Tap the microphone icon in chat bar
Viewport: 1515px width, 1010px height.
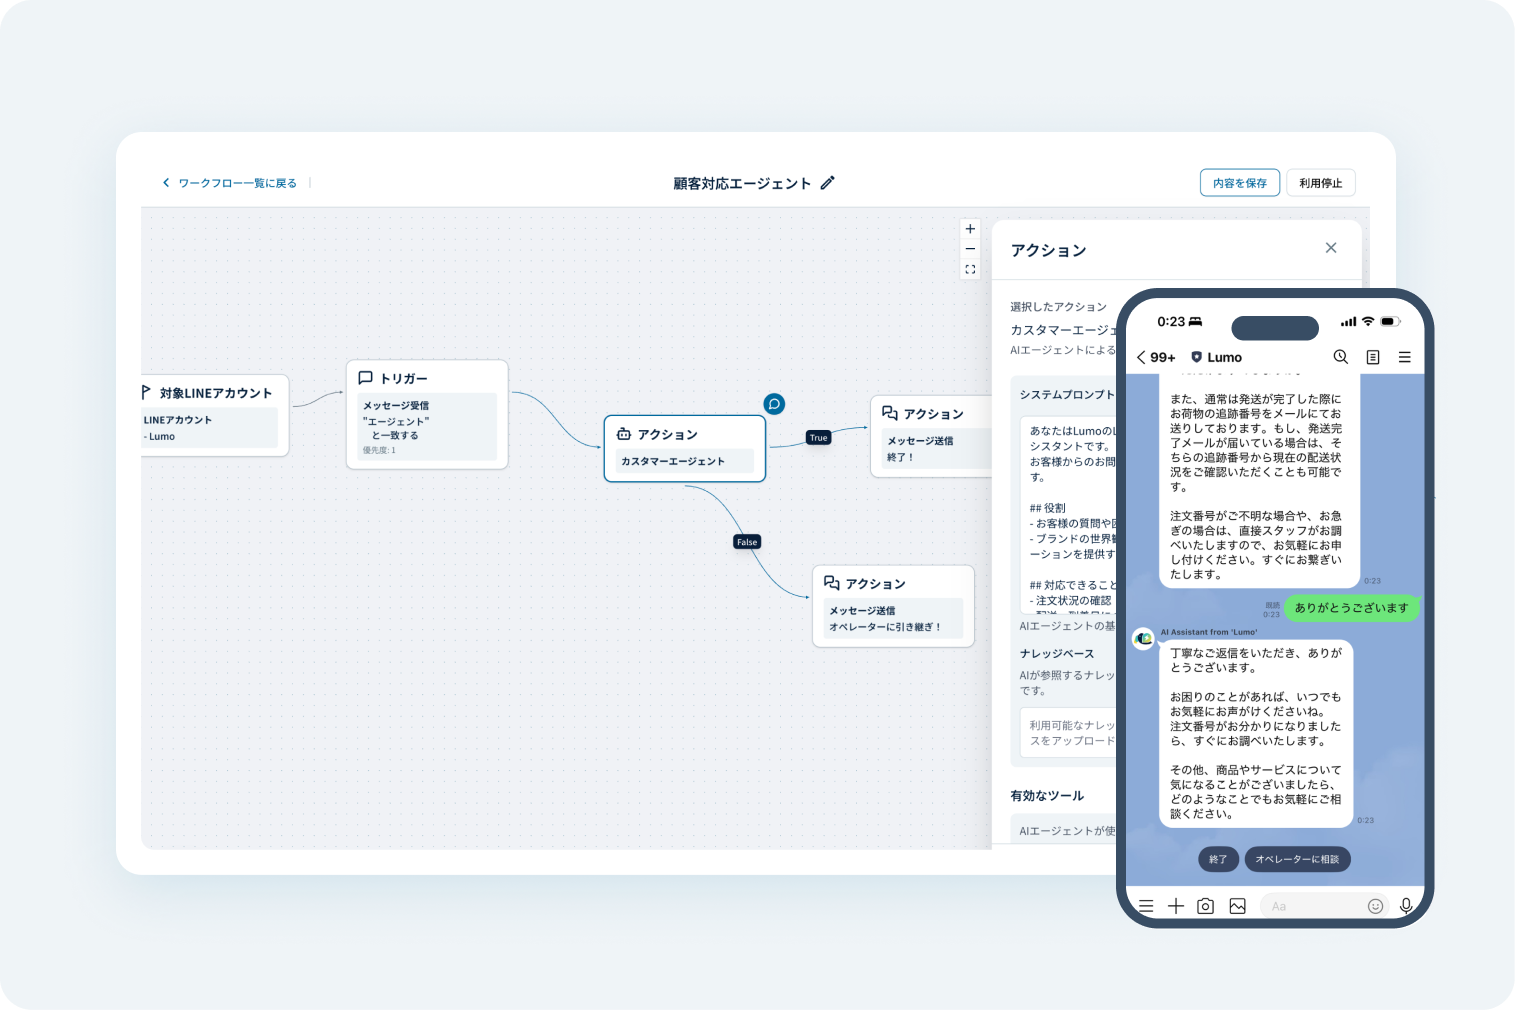(x=1406, y=906)
